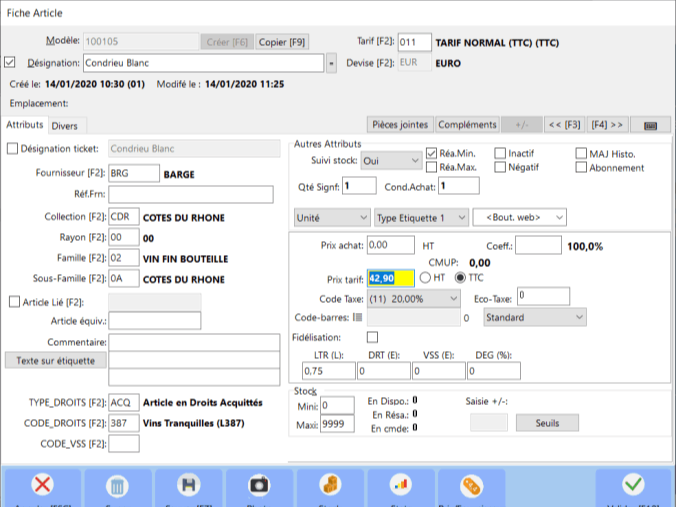Click the Seuils button

(x=546, y=422)
